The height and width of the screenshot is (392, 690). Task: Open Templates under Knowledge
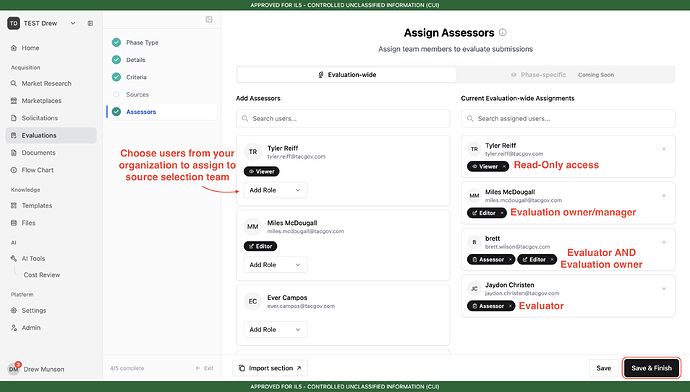click(37, 205)
